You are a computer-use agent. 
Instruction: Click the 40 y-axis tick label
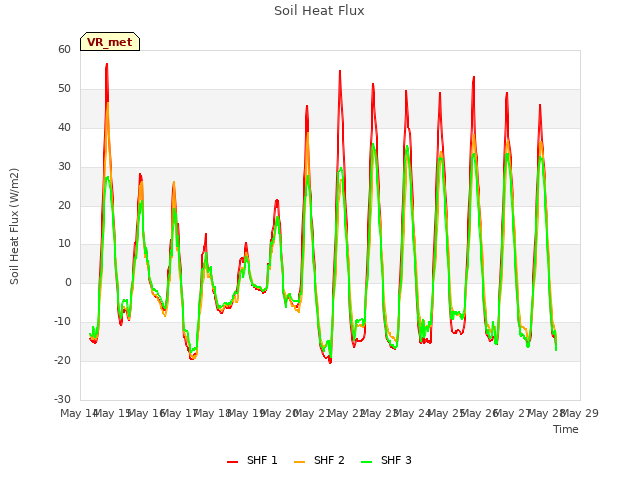click(x=64, y=127)
